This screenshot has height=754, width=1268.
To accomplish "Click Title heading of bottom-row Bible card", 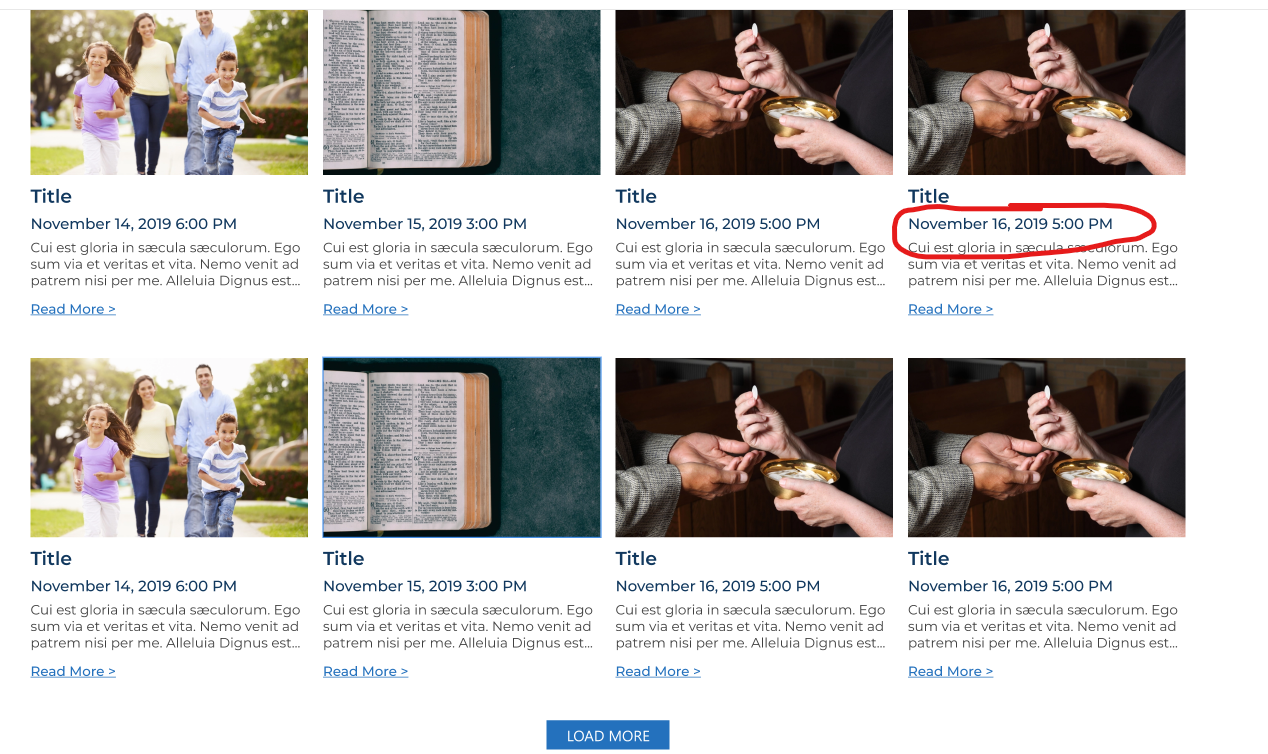I will tap(343, 558).
